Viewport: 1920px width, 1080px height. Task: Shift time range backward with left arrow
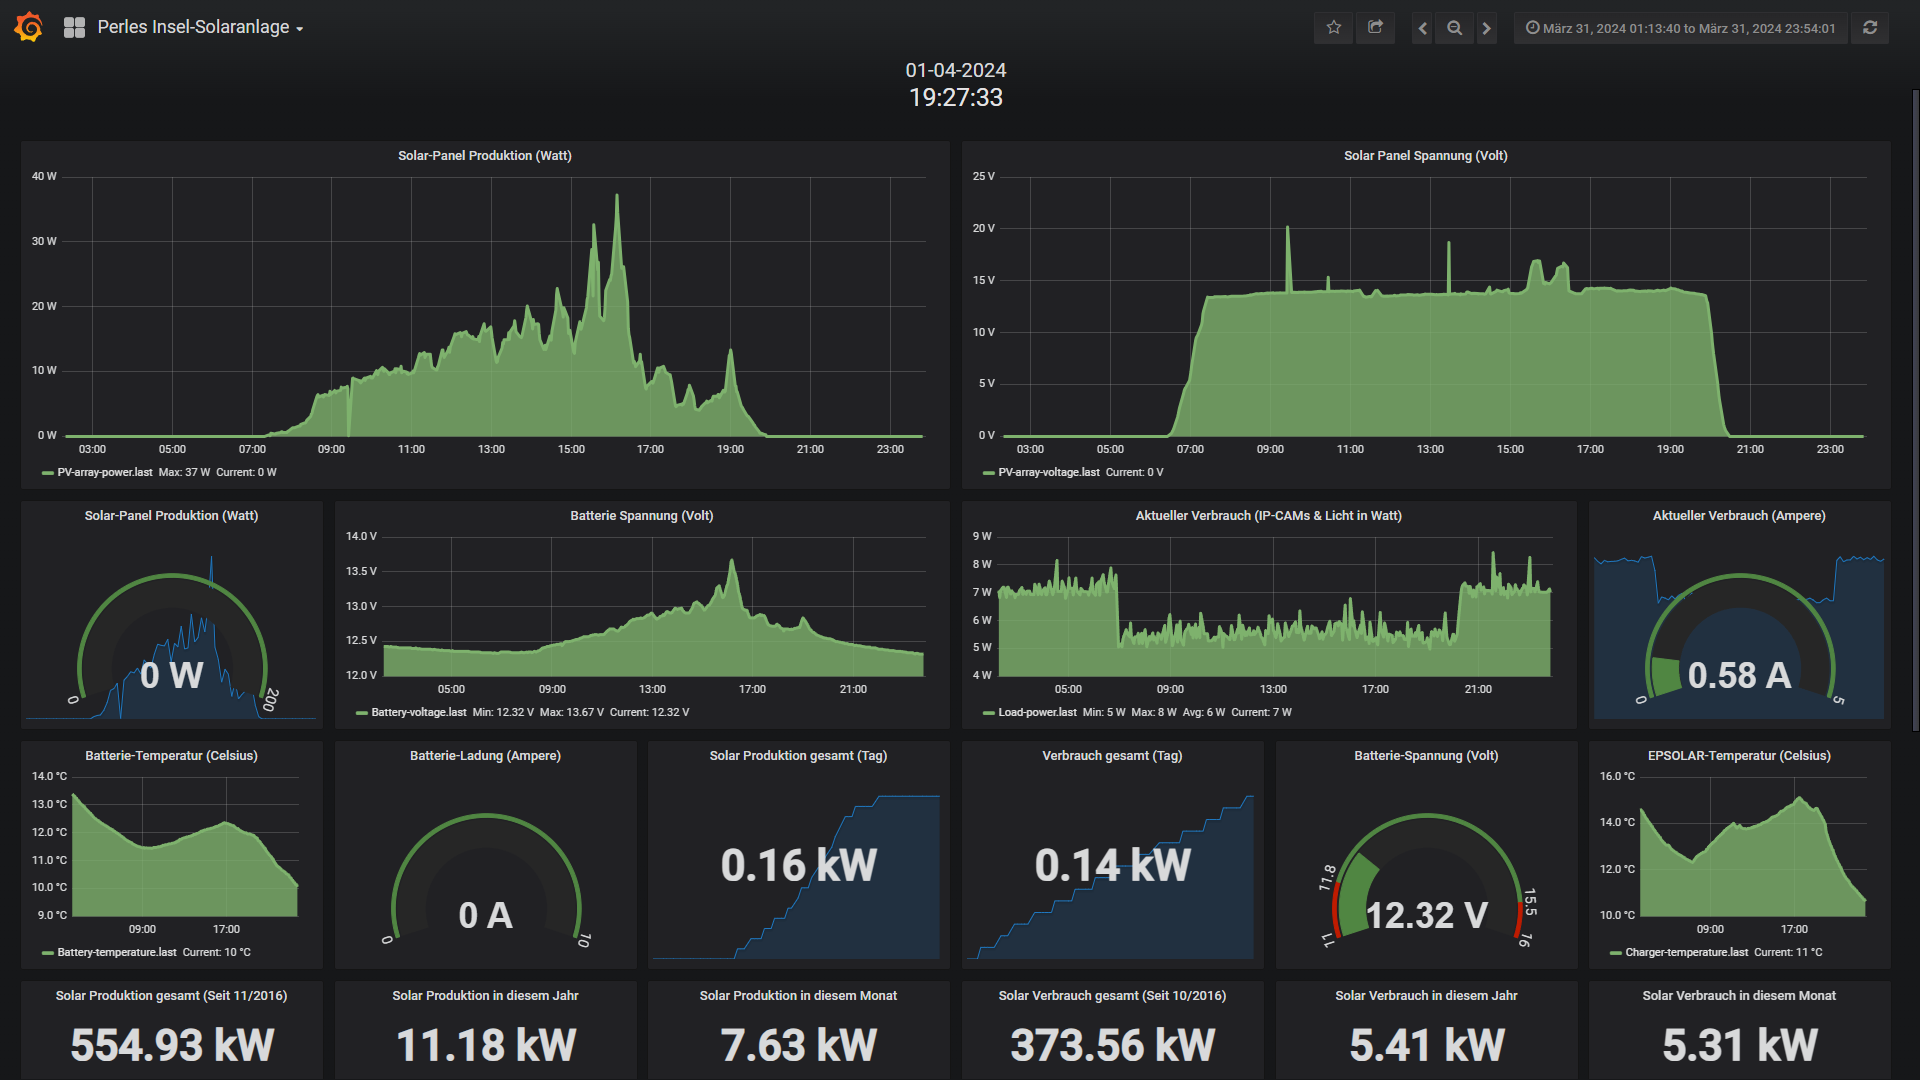coord(1422,28)
